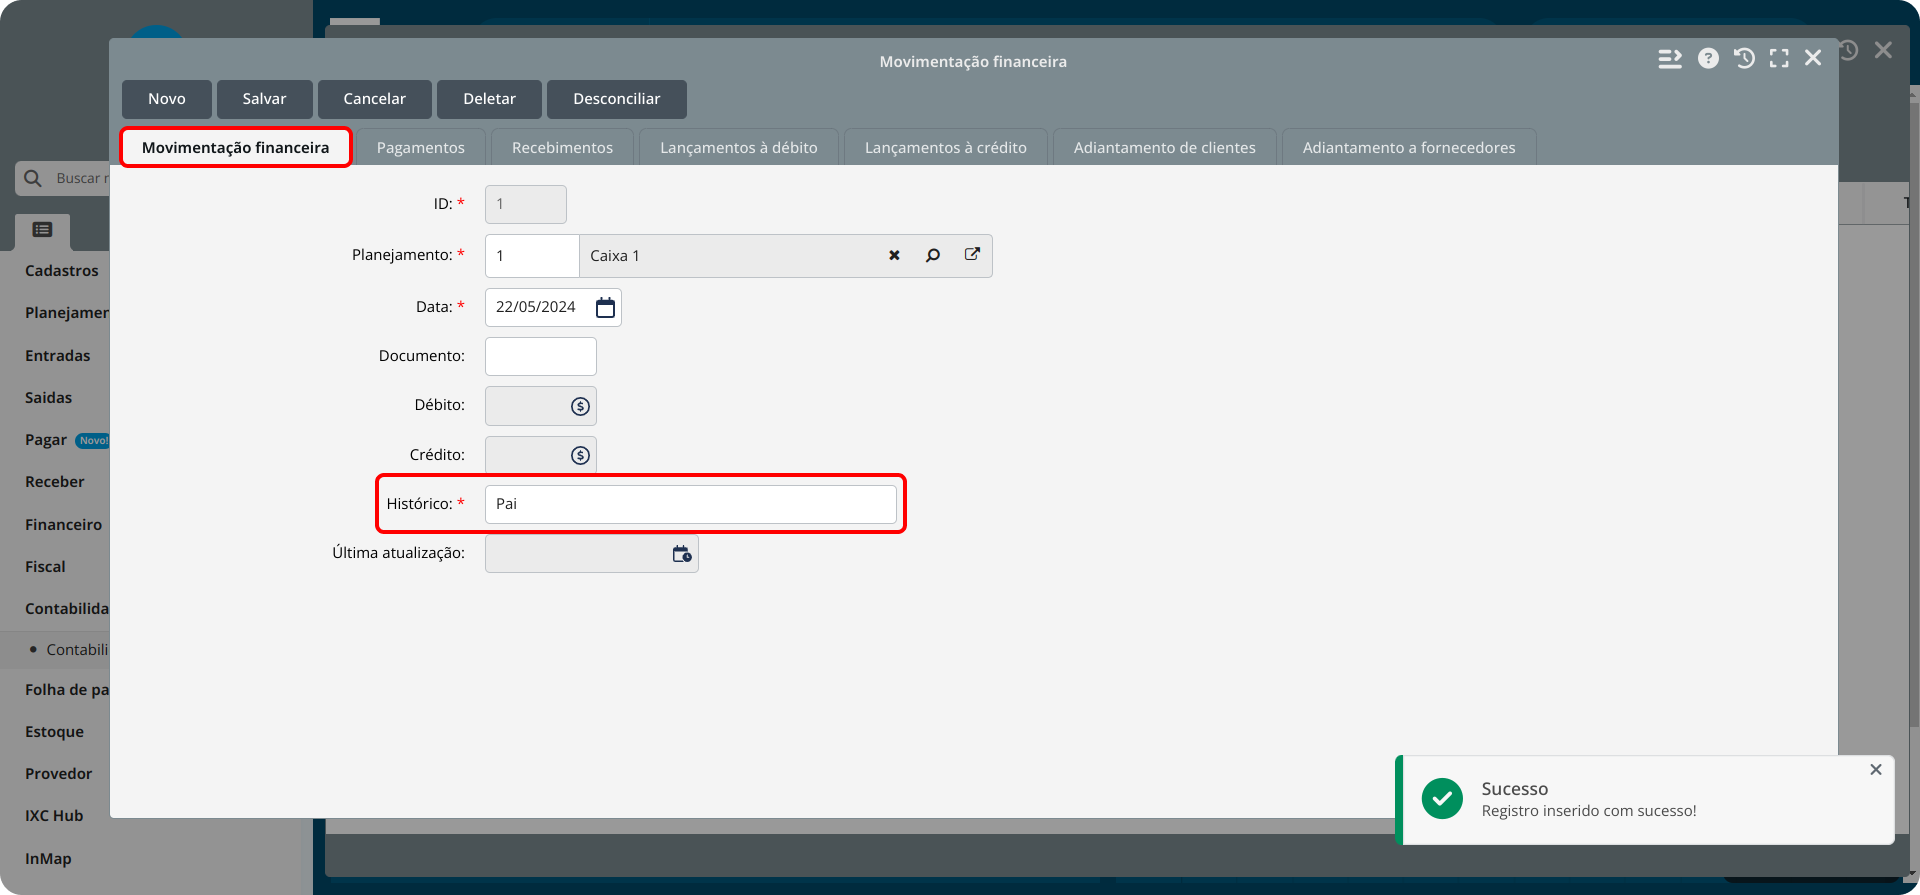Open the Lançamentos à débito tab
1920x895 pixels.
739,147
